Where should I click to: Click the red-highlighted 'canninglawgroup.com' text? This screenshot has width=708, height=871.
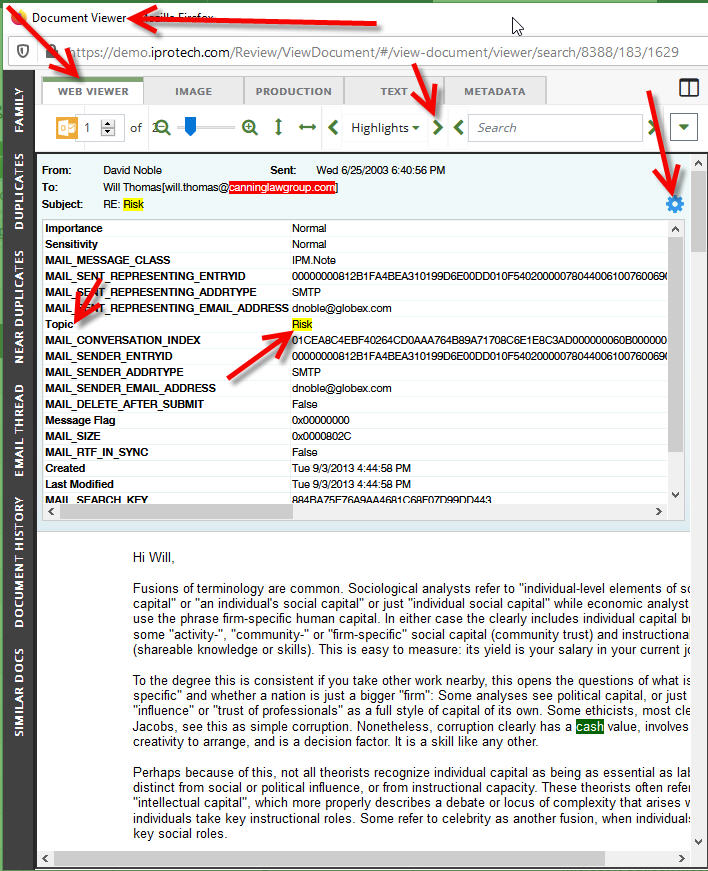coord(282,187)
